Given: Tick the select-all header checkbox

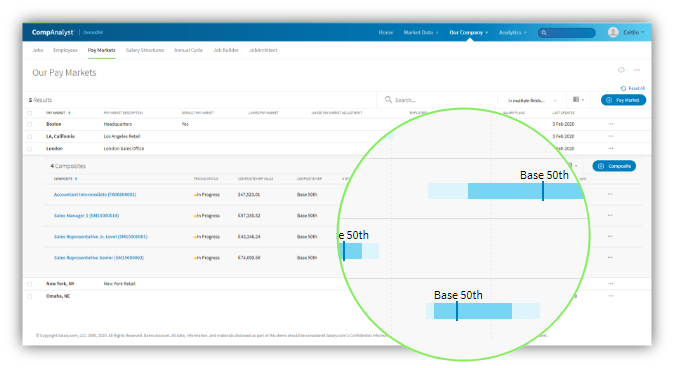Looking at the screenshot, I should coord(30,113).
